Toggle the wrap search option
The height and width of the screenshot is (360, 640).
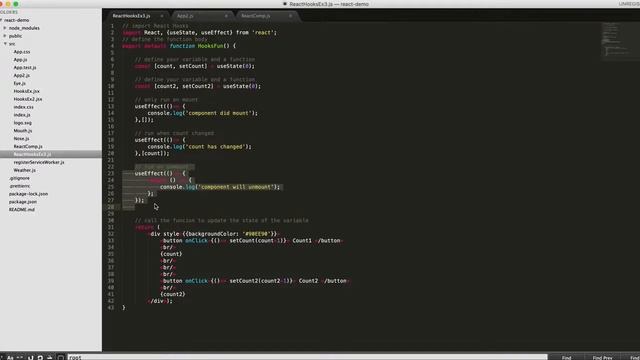point(40,358)
